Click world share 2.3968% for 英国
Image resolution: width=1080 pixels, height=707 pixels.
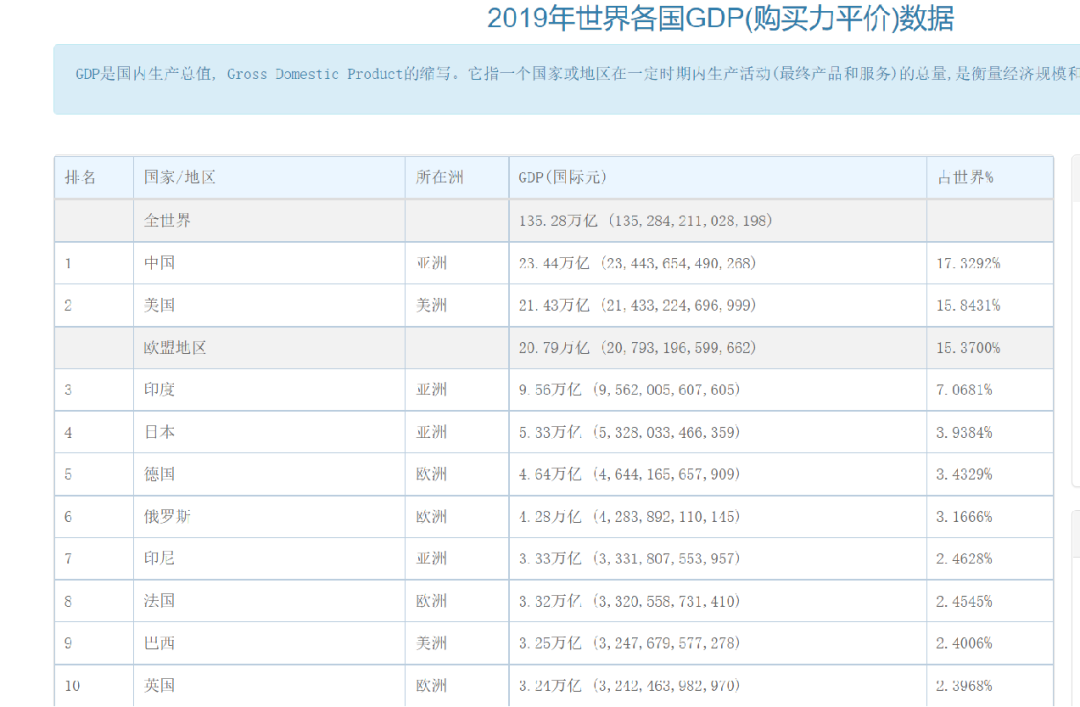[x=964, y=686]
